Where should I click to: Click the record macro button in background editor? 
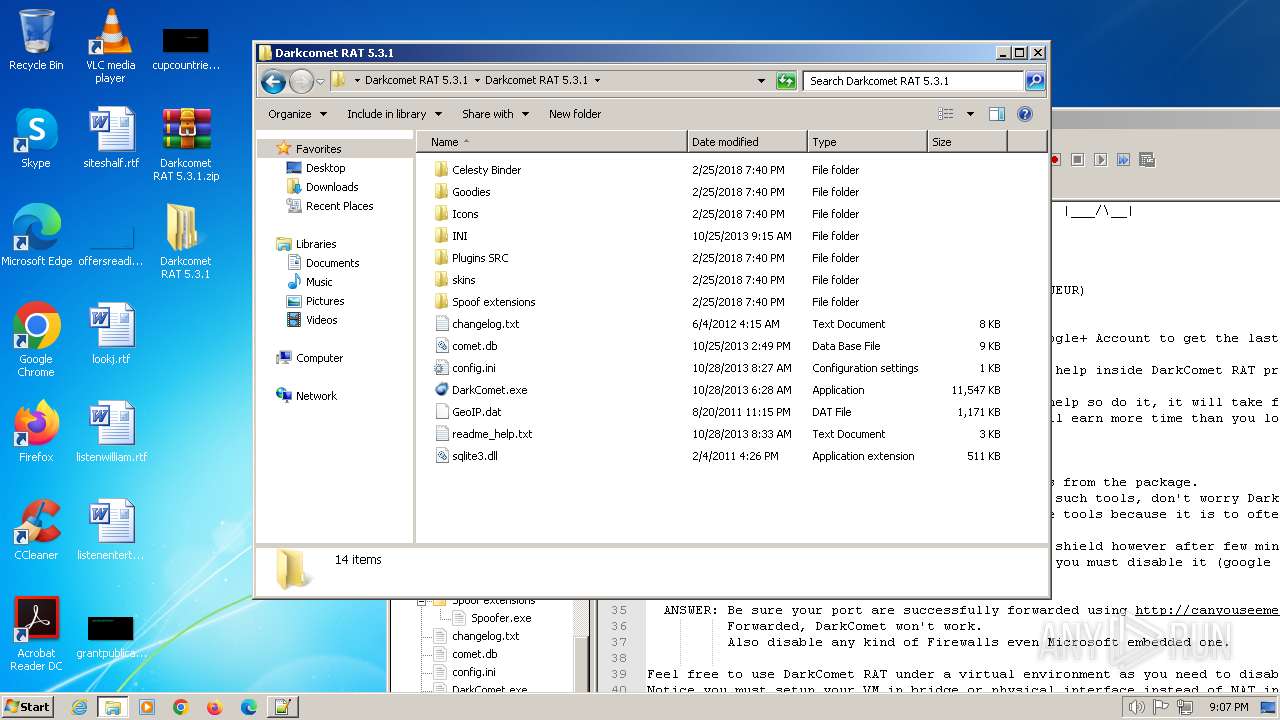click(x=1054, y=160)
